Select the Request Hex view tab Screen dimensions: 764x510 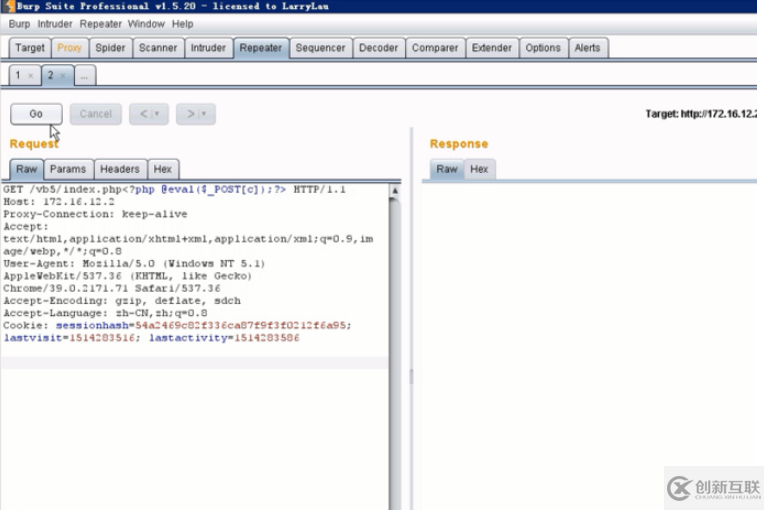point(163,169)
